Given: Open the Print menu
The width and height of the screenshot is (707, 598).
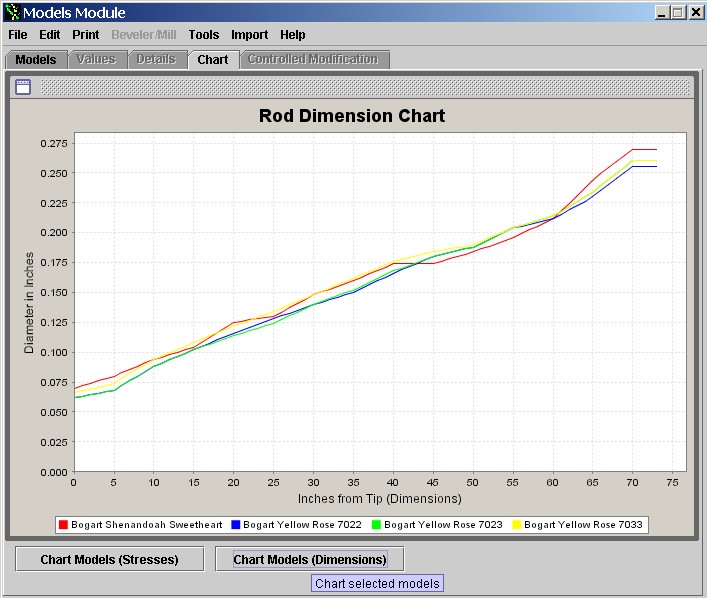Looking at the screenshot, I should [x=85, y=35].
